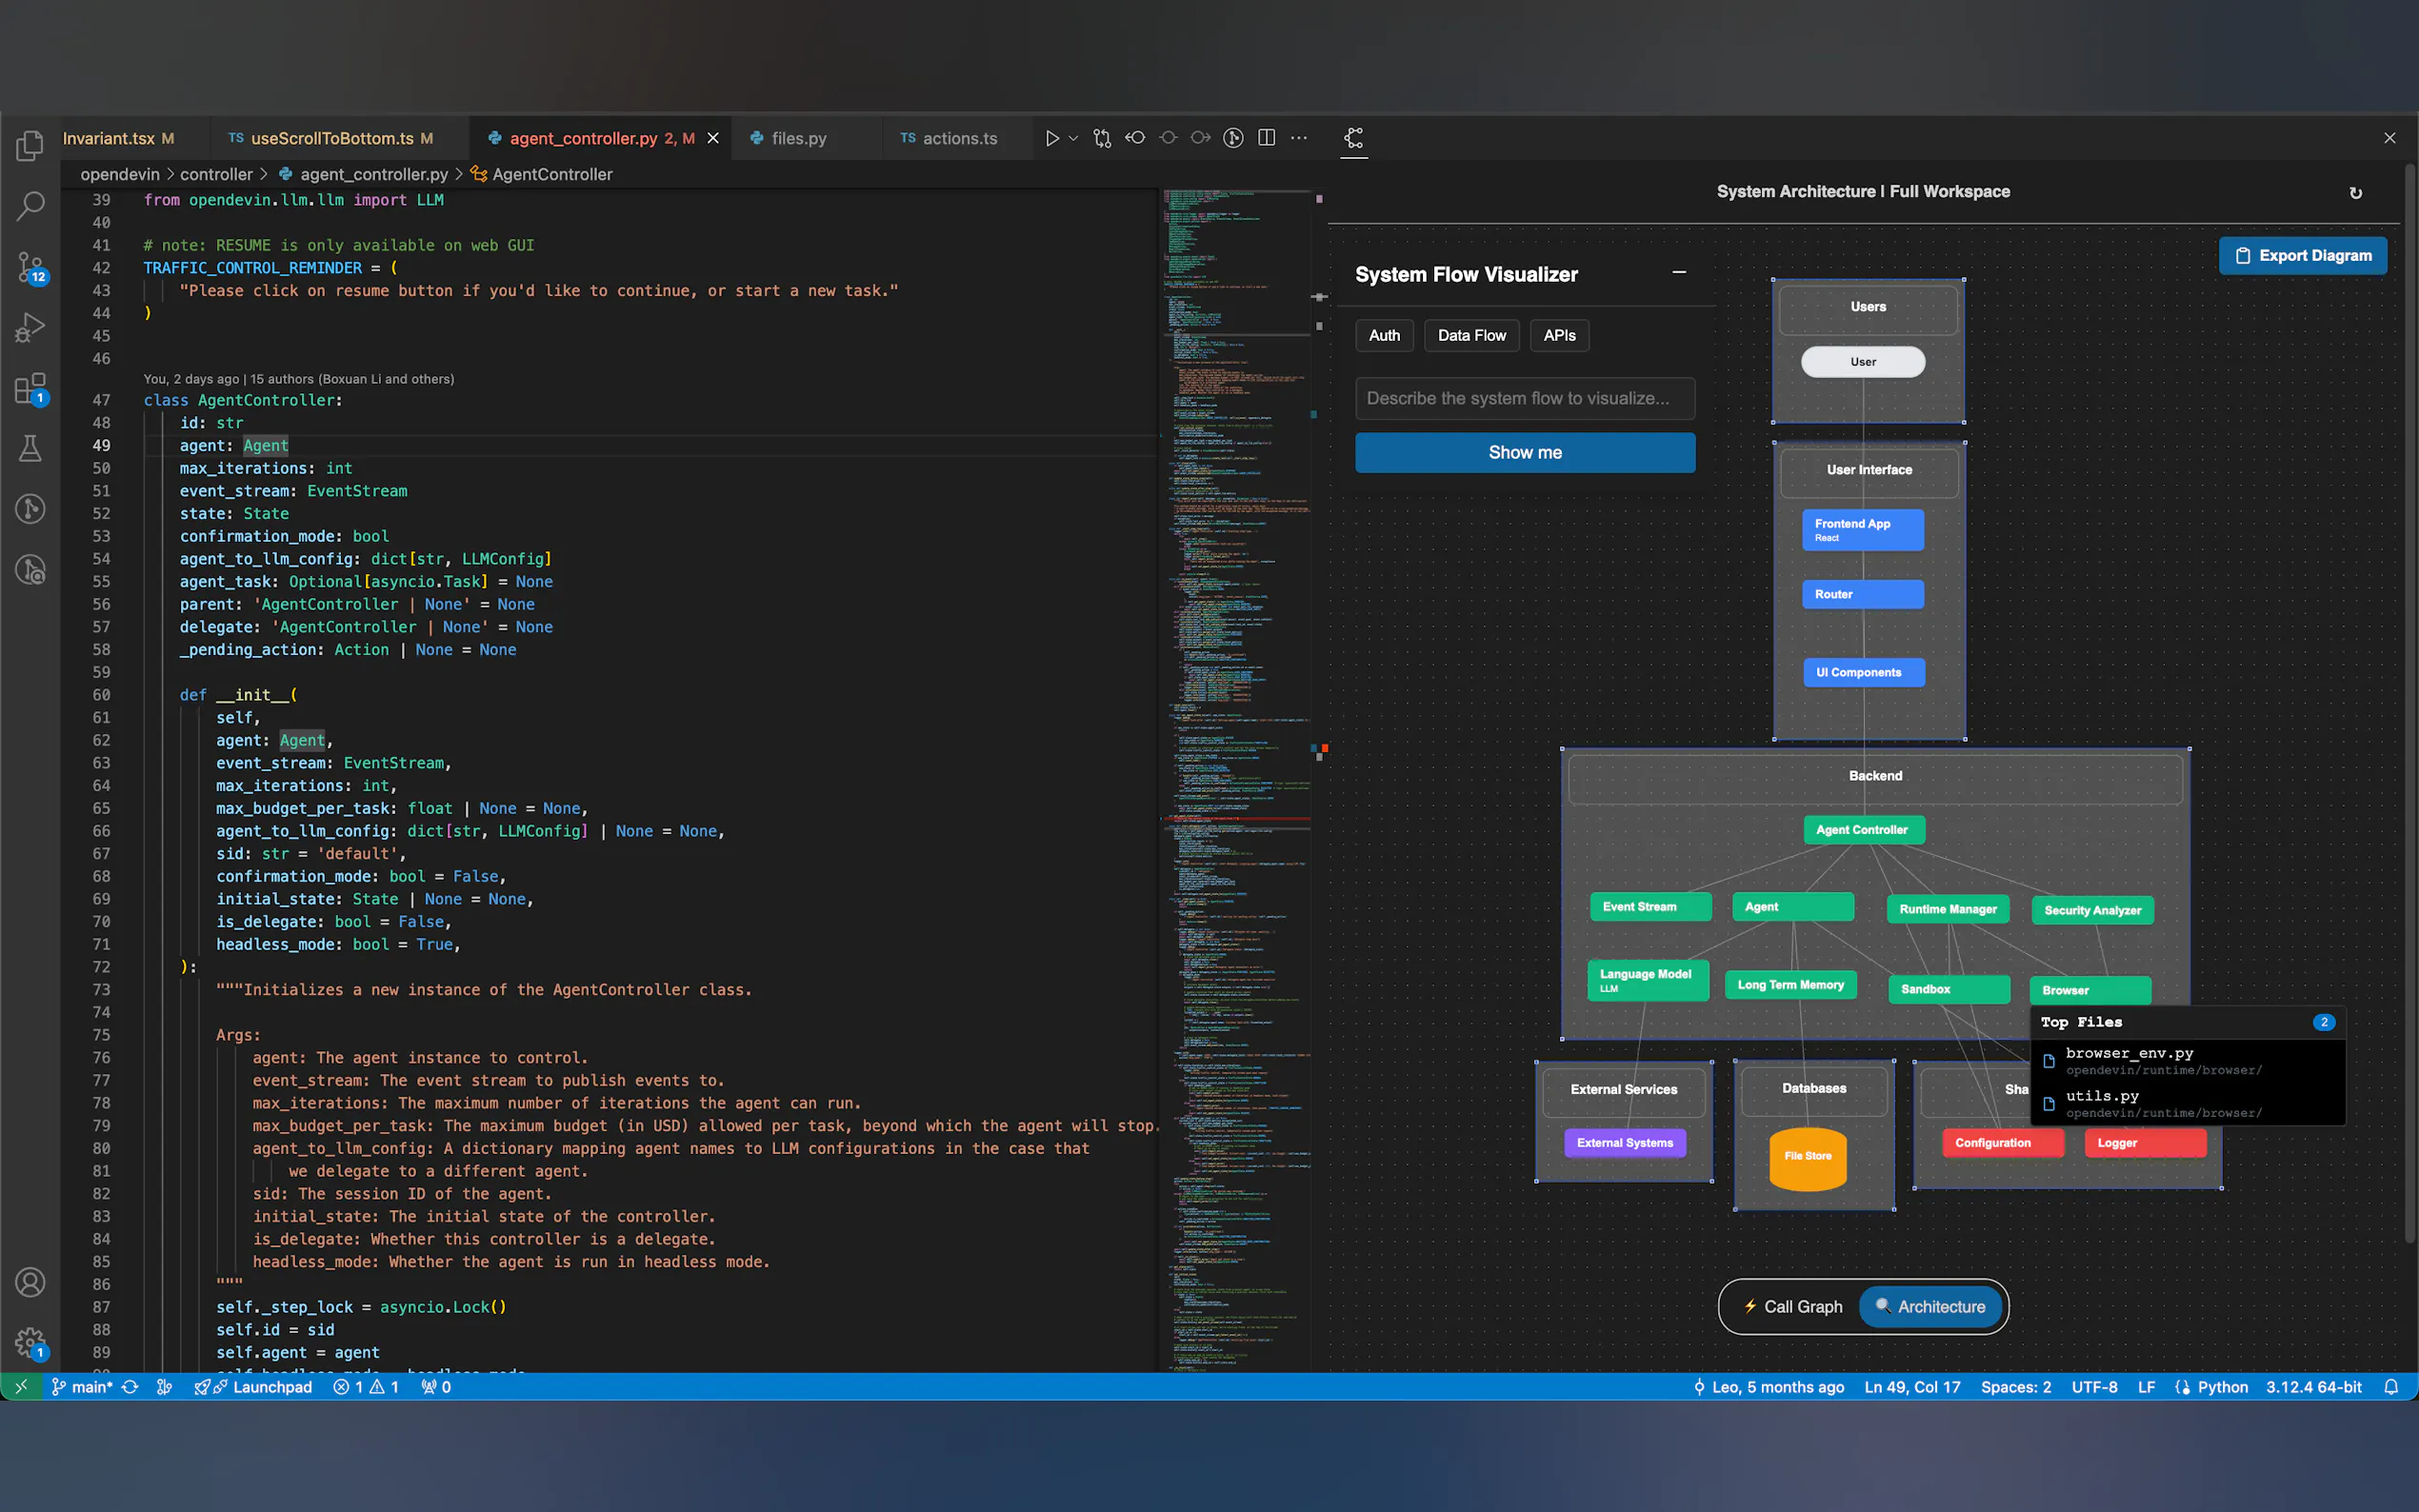Open the editor More Actions ellipsis menu
Image resolution: width=2419 pixels, height=1512 pixels.
tap(1299, 138)
